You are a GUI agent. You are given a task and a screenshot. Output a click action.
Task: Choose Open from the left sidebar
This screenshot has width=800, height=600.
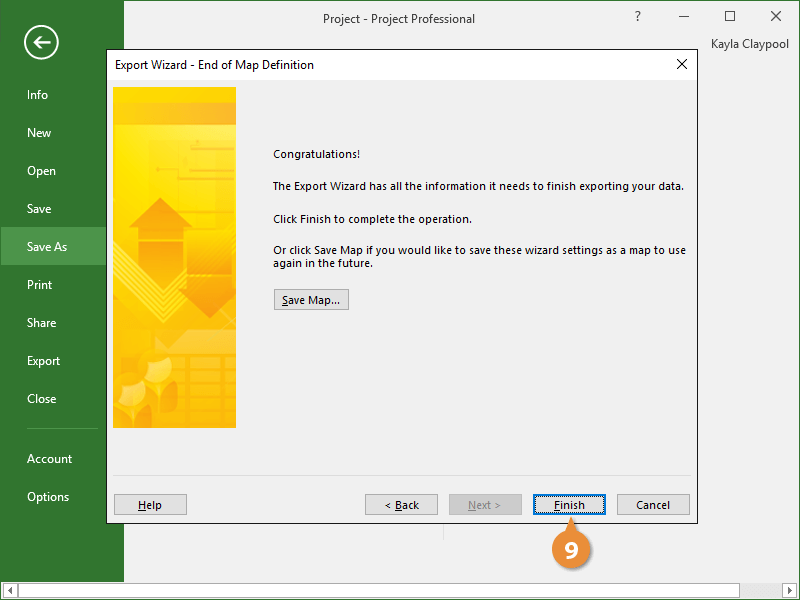tap(41, 171)
